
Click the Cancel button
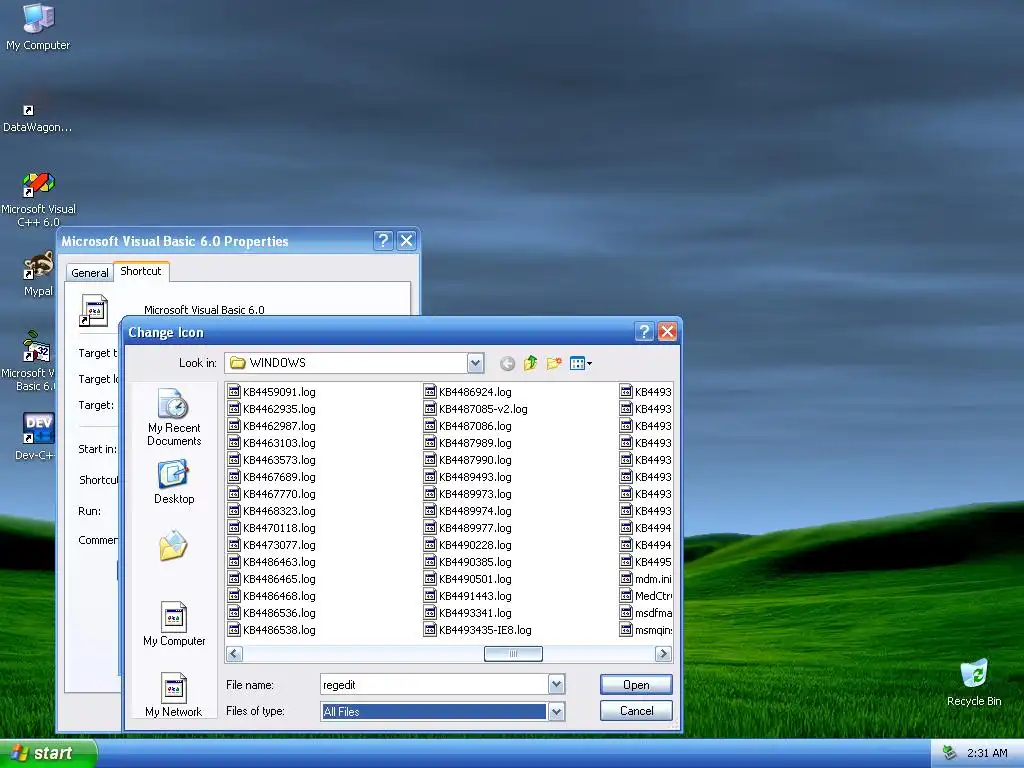point(636,711)
